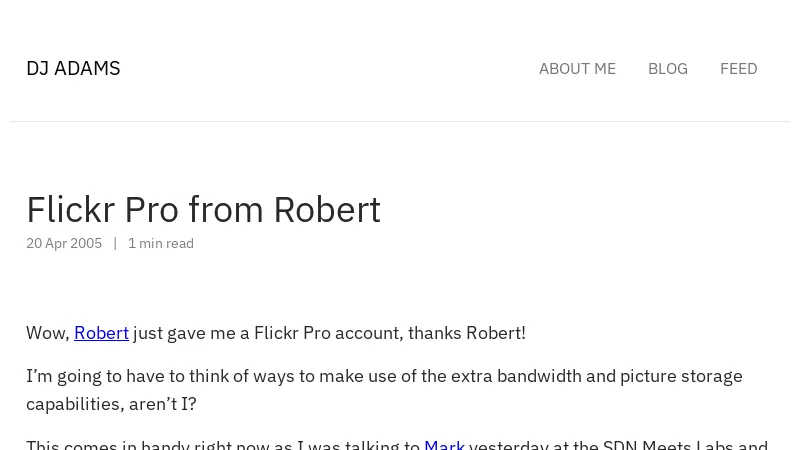Click the horizontal divider below the header
This screenshot has height=450, width=800.
400,121
